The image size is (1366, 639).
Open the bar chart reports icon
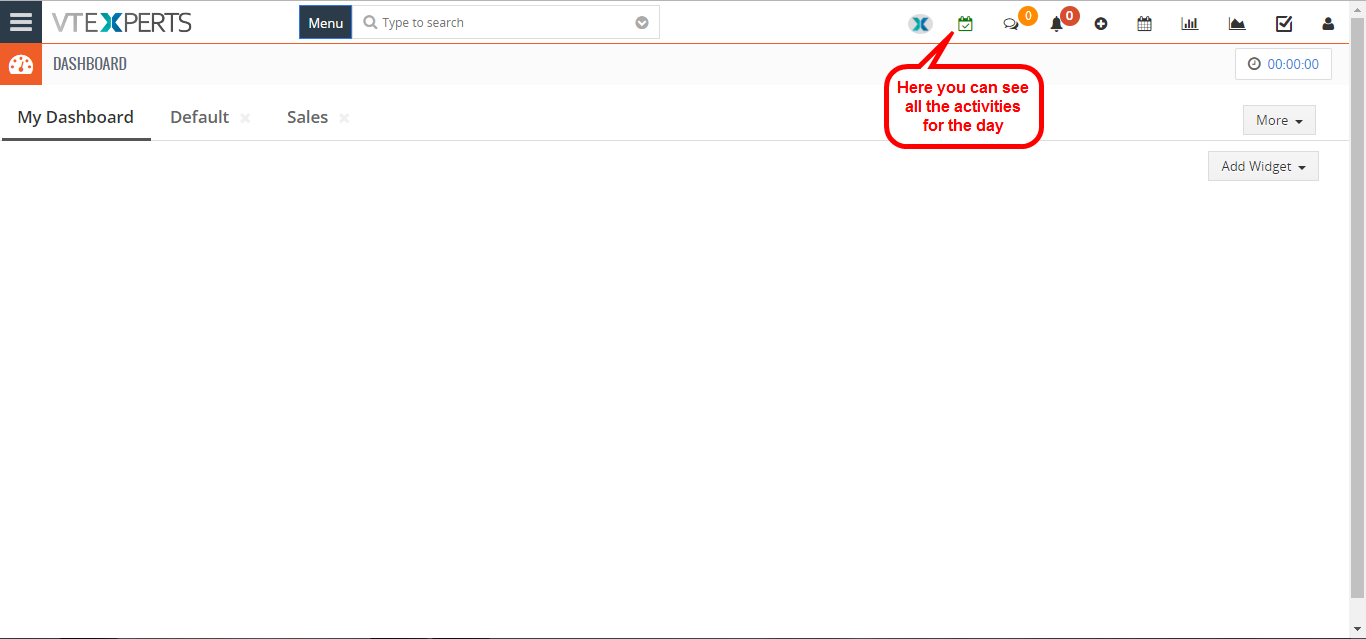[1190, 24]
